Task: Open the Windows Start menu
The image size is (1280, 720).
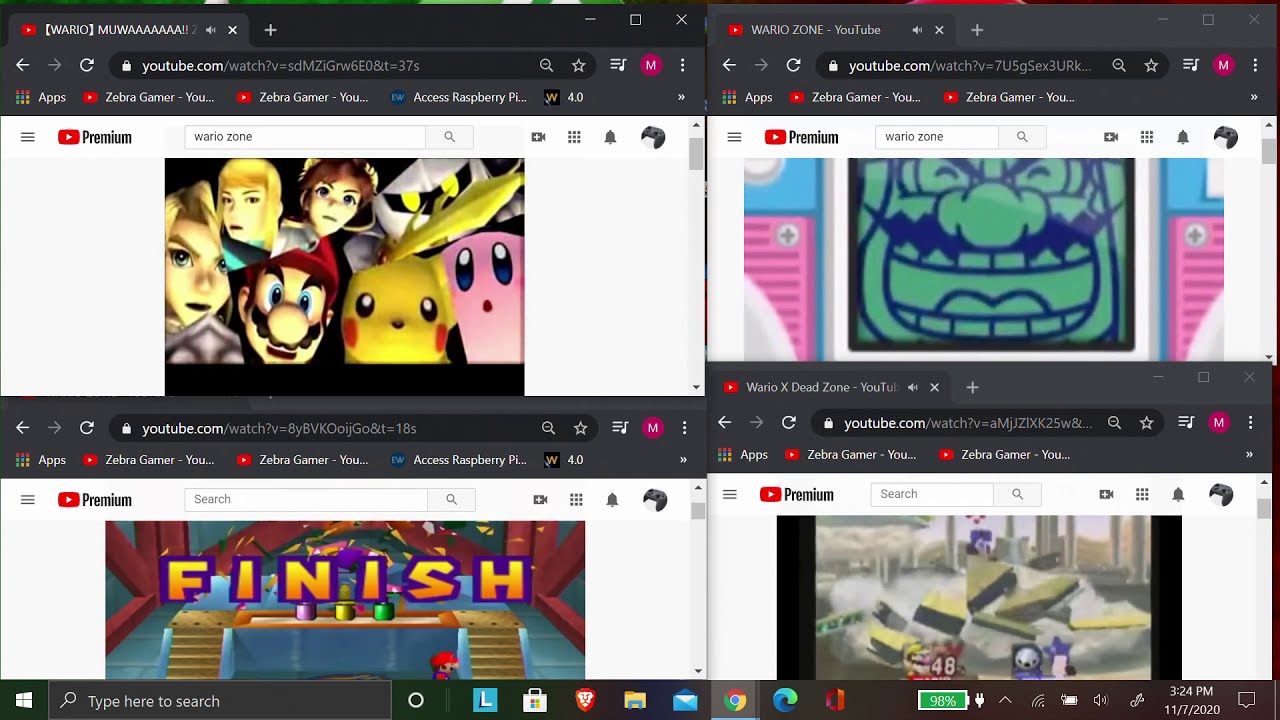Action: pos(24,701)
